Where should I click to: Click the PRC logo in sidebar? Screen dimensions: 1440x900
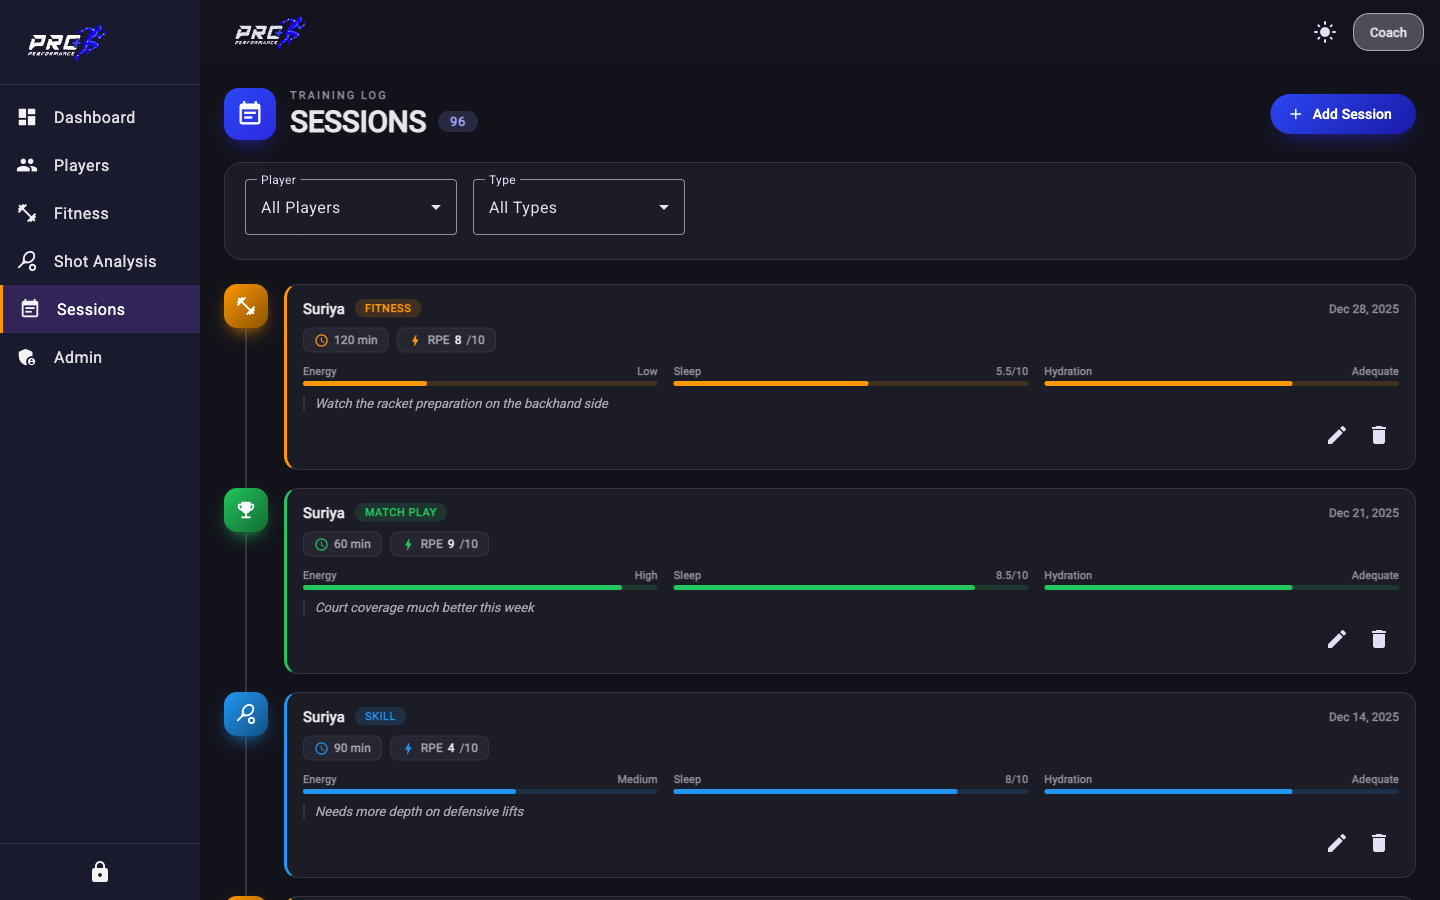click(66, 42)
